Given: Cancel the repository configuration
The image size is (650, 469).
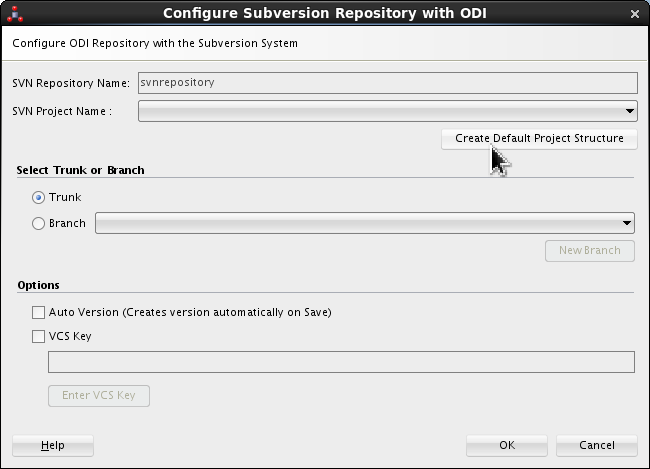Looking at the screenshot, I should point(597,445).
